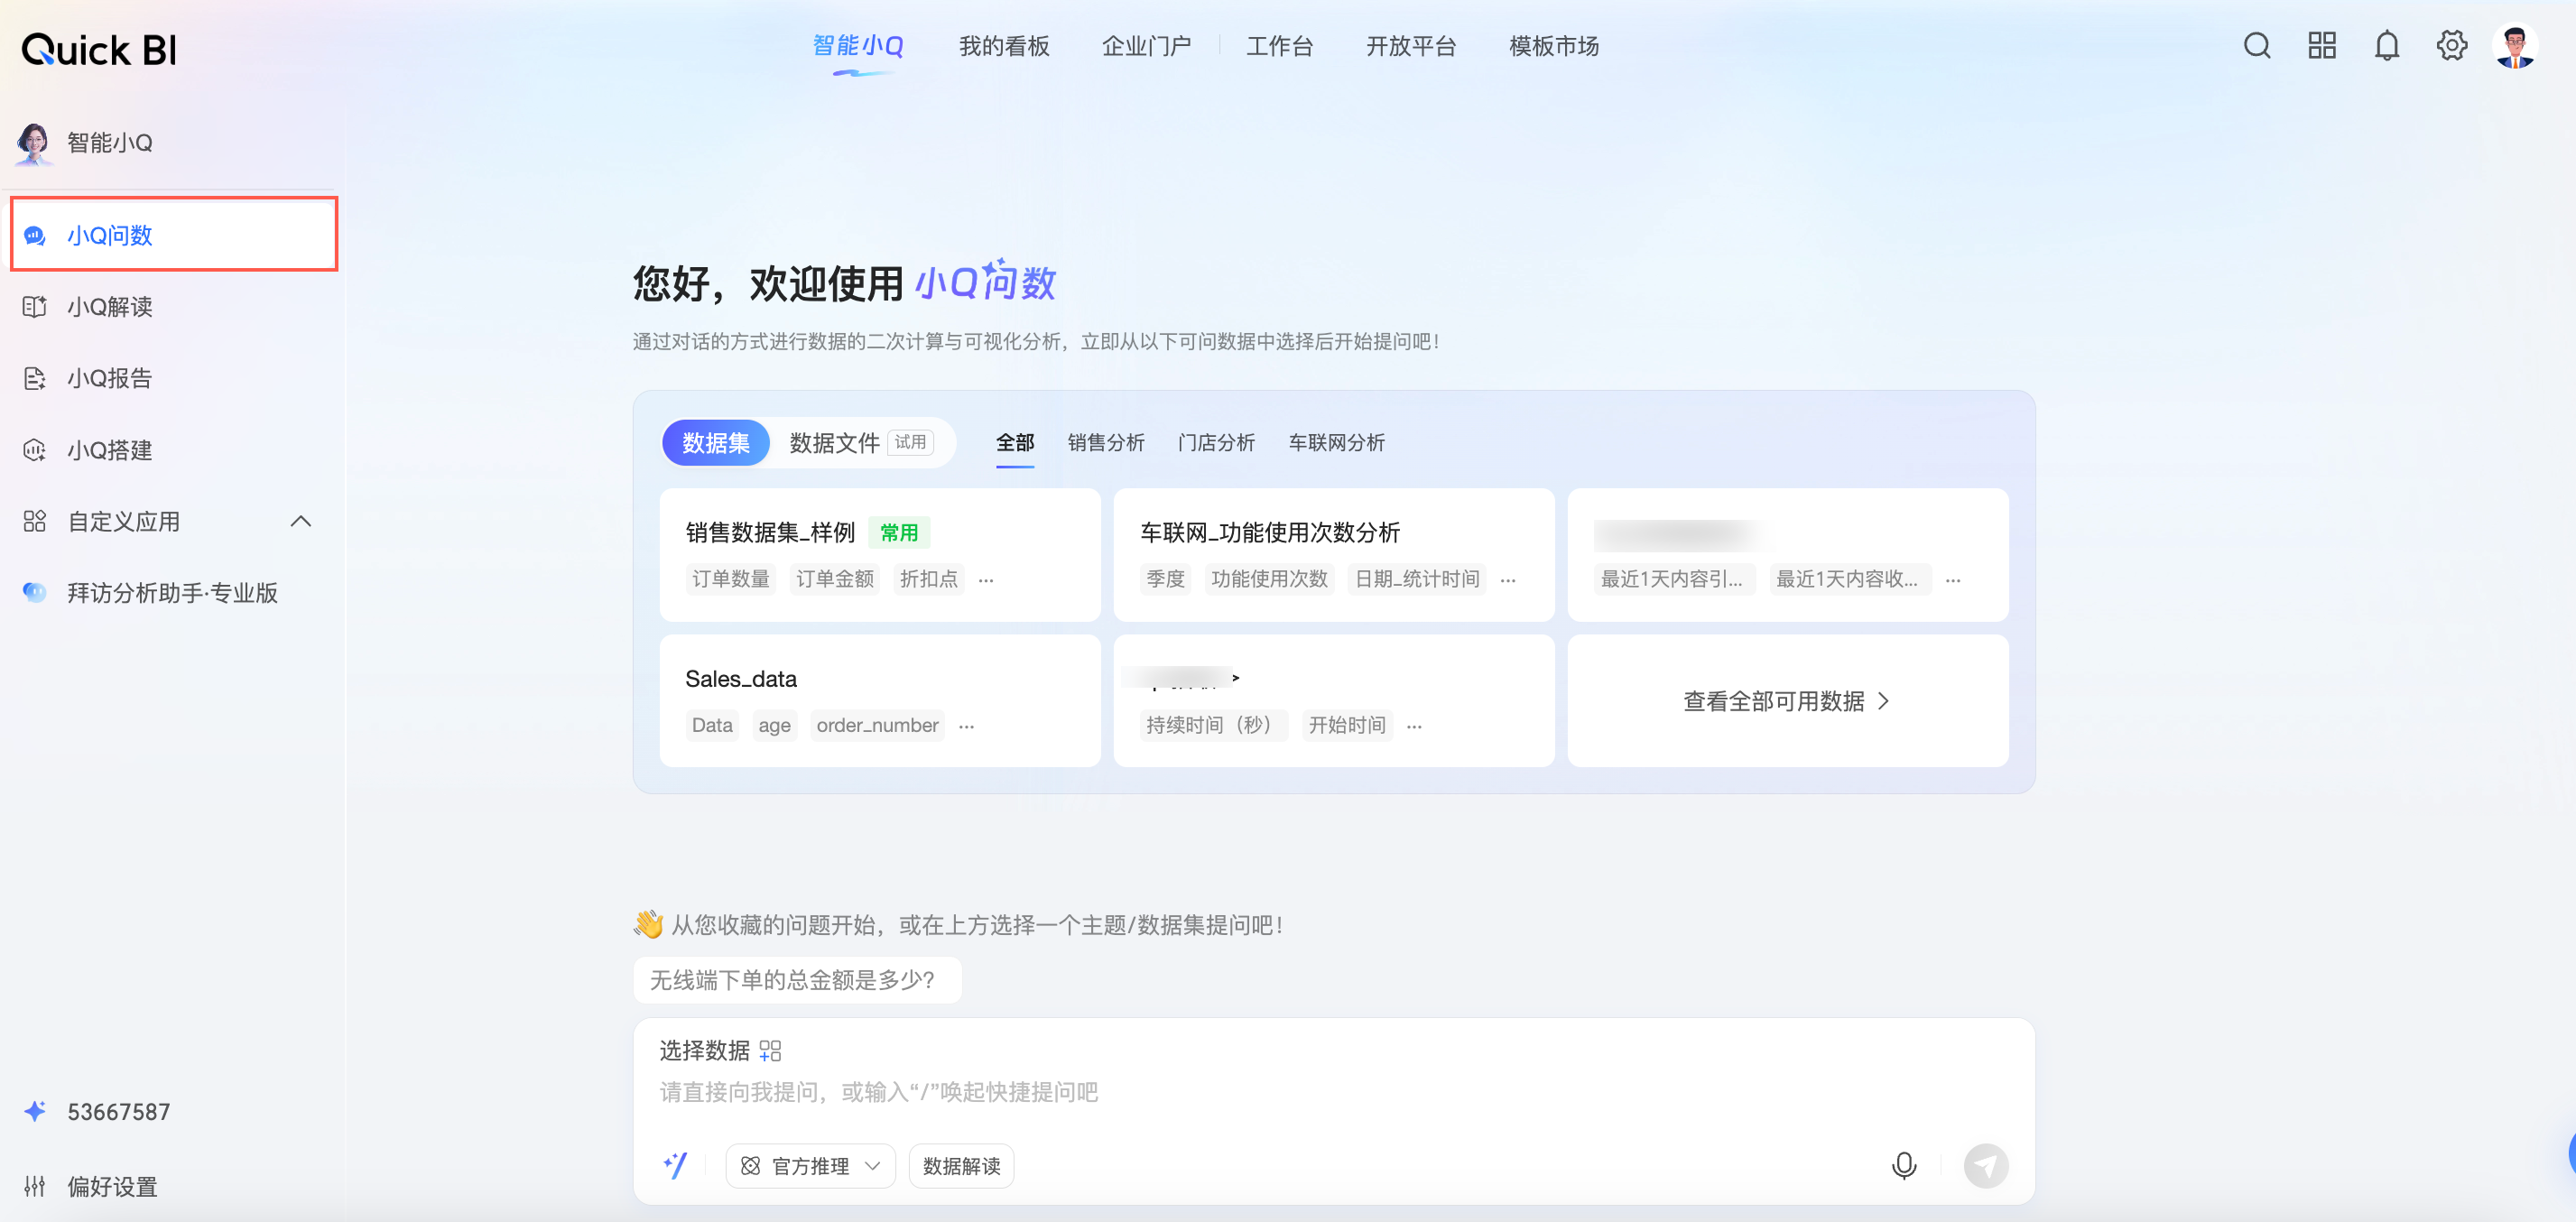The width and height of the screenshot is (2576, 1222).
Task: Click the 持续时间(秒) field tag
Action: pyautogui.click(x=1214, y=726)
